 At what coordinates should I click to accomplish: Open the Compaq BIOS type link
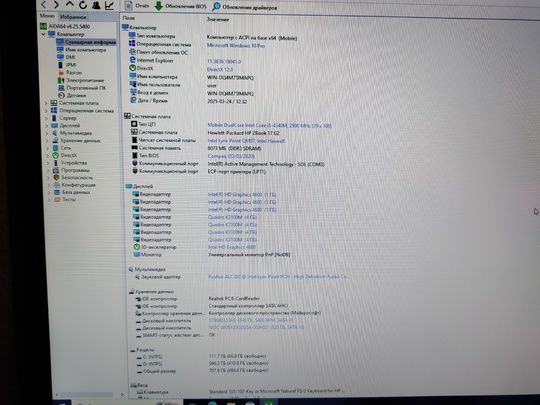coord(231,156)
